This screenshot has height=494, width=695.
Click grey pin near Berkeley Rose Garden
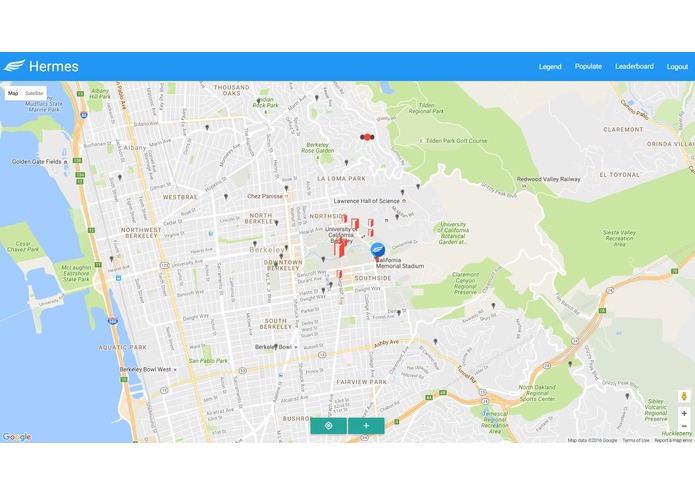[x=347, y=163]
